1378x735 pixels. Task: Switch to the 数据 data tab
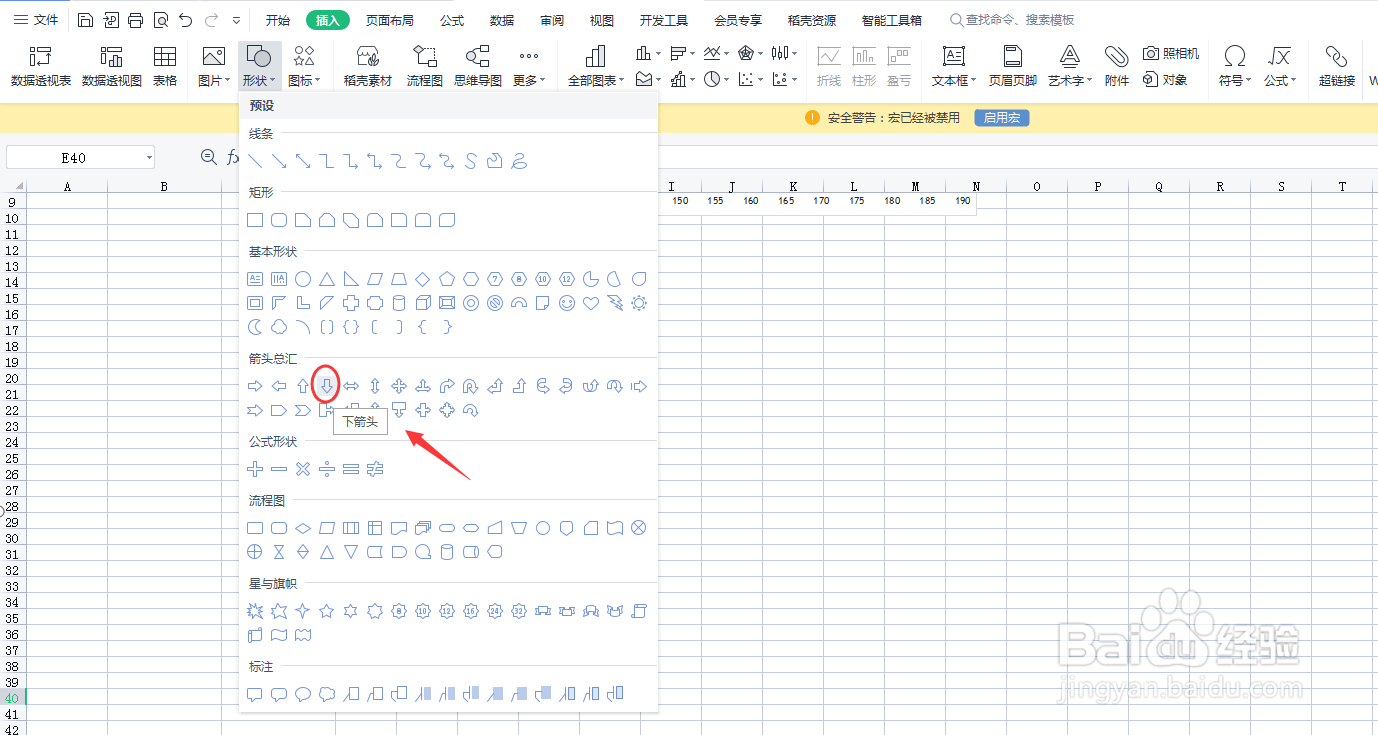pyautogui.click(x=502, y=20)
